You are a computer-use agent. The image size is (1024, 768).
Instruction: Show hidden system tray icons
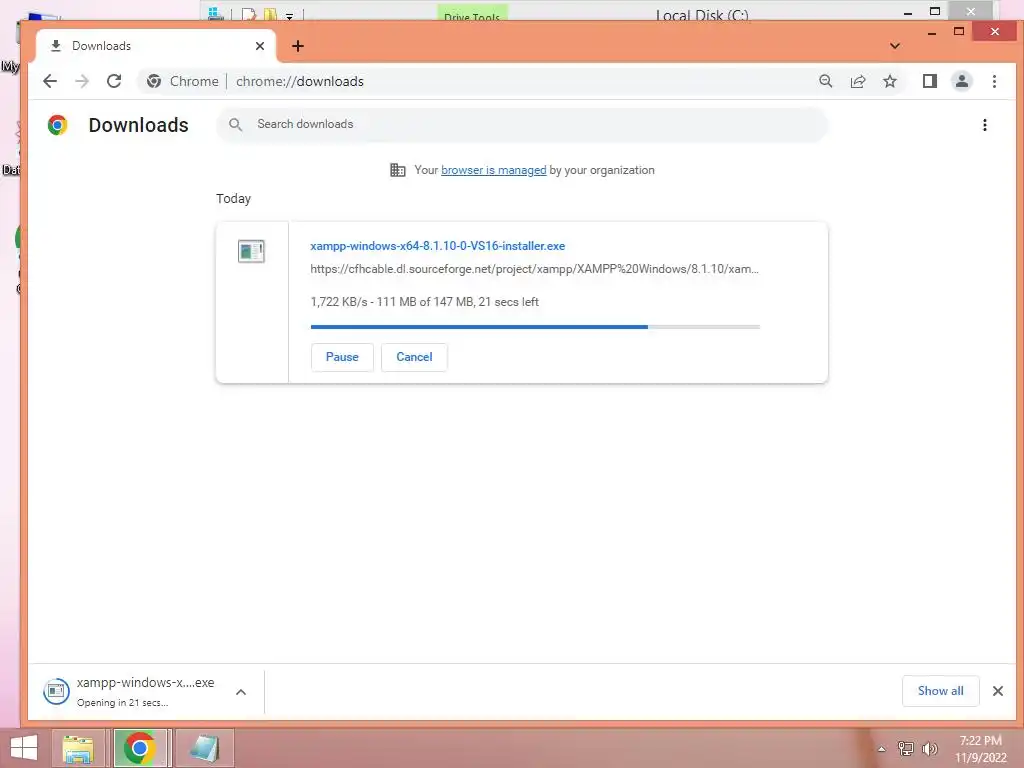[x=882, y=749]
